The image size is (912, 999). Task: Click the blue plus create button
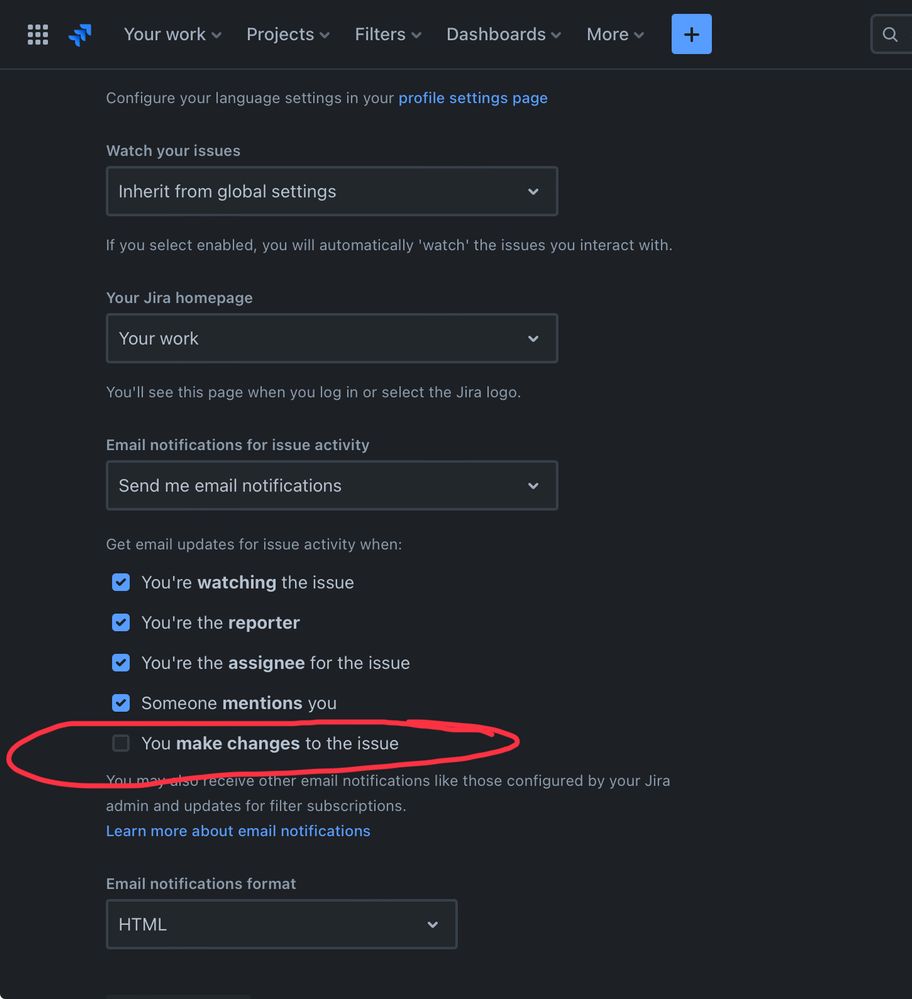[x=691, y=34]
